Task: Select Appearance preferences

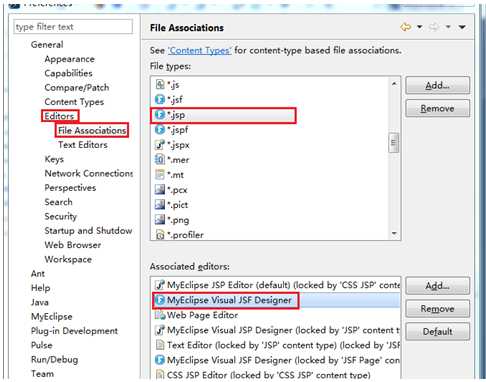Action: click(69, 59)
